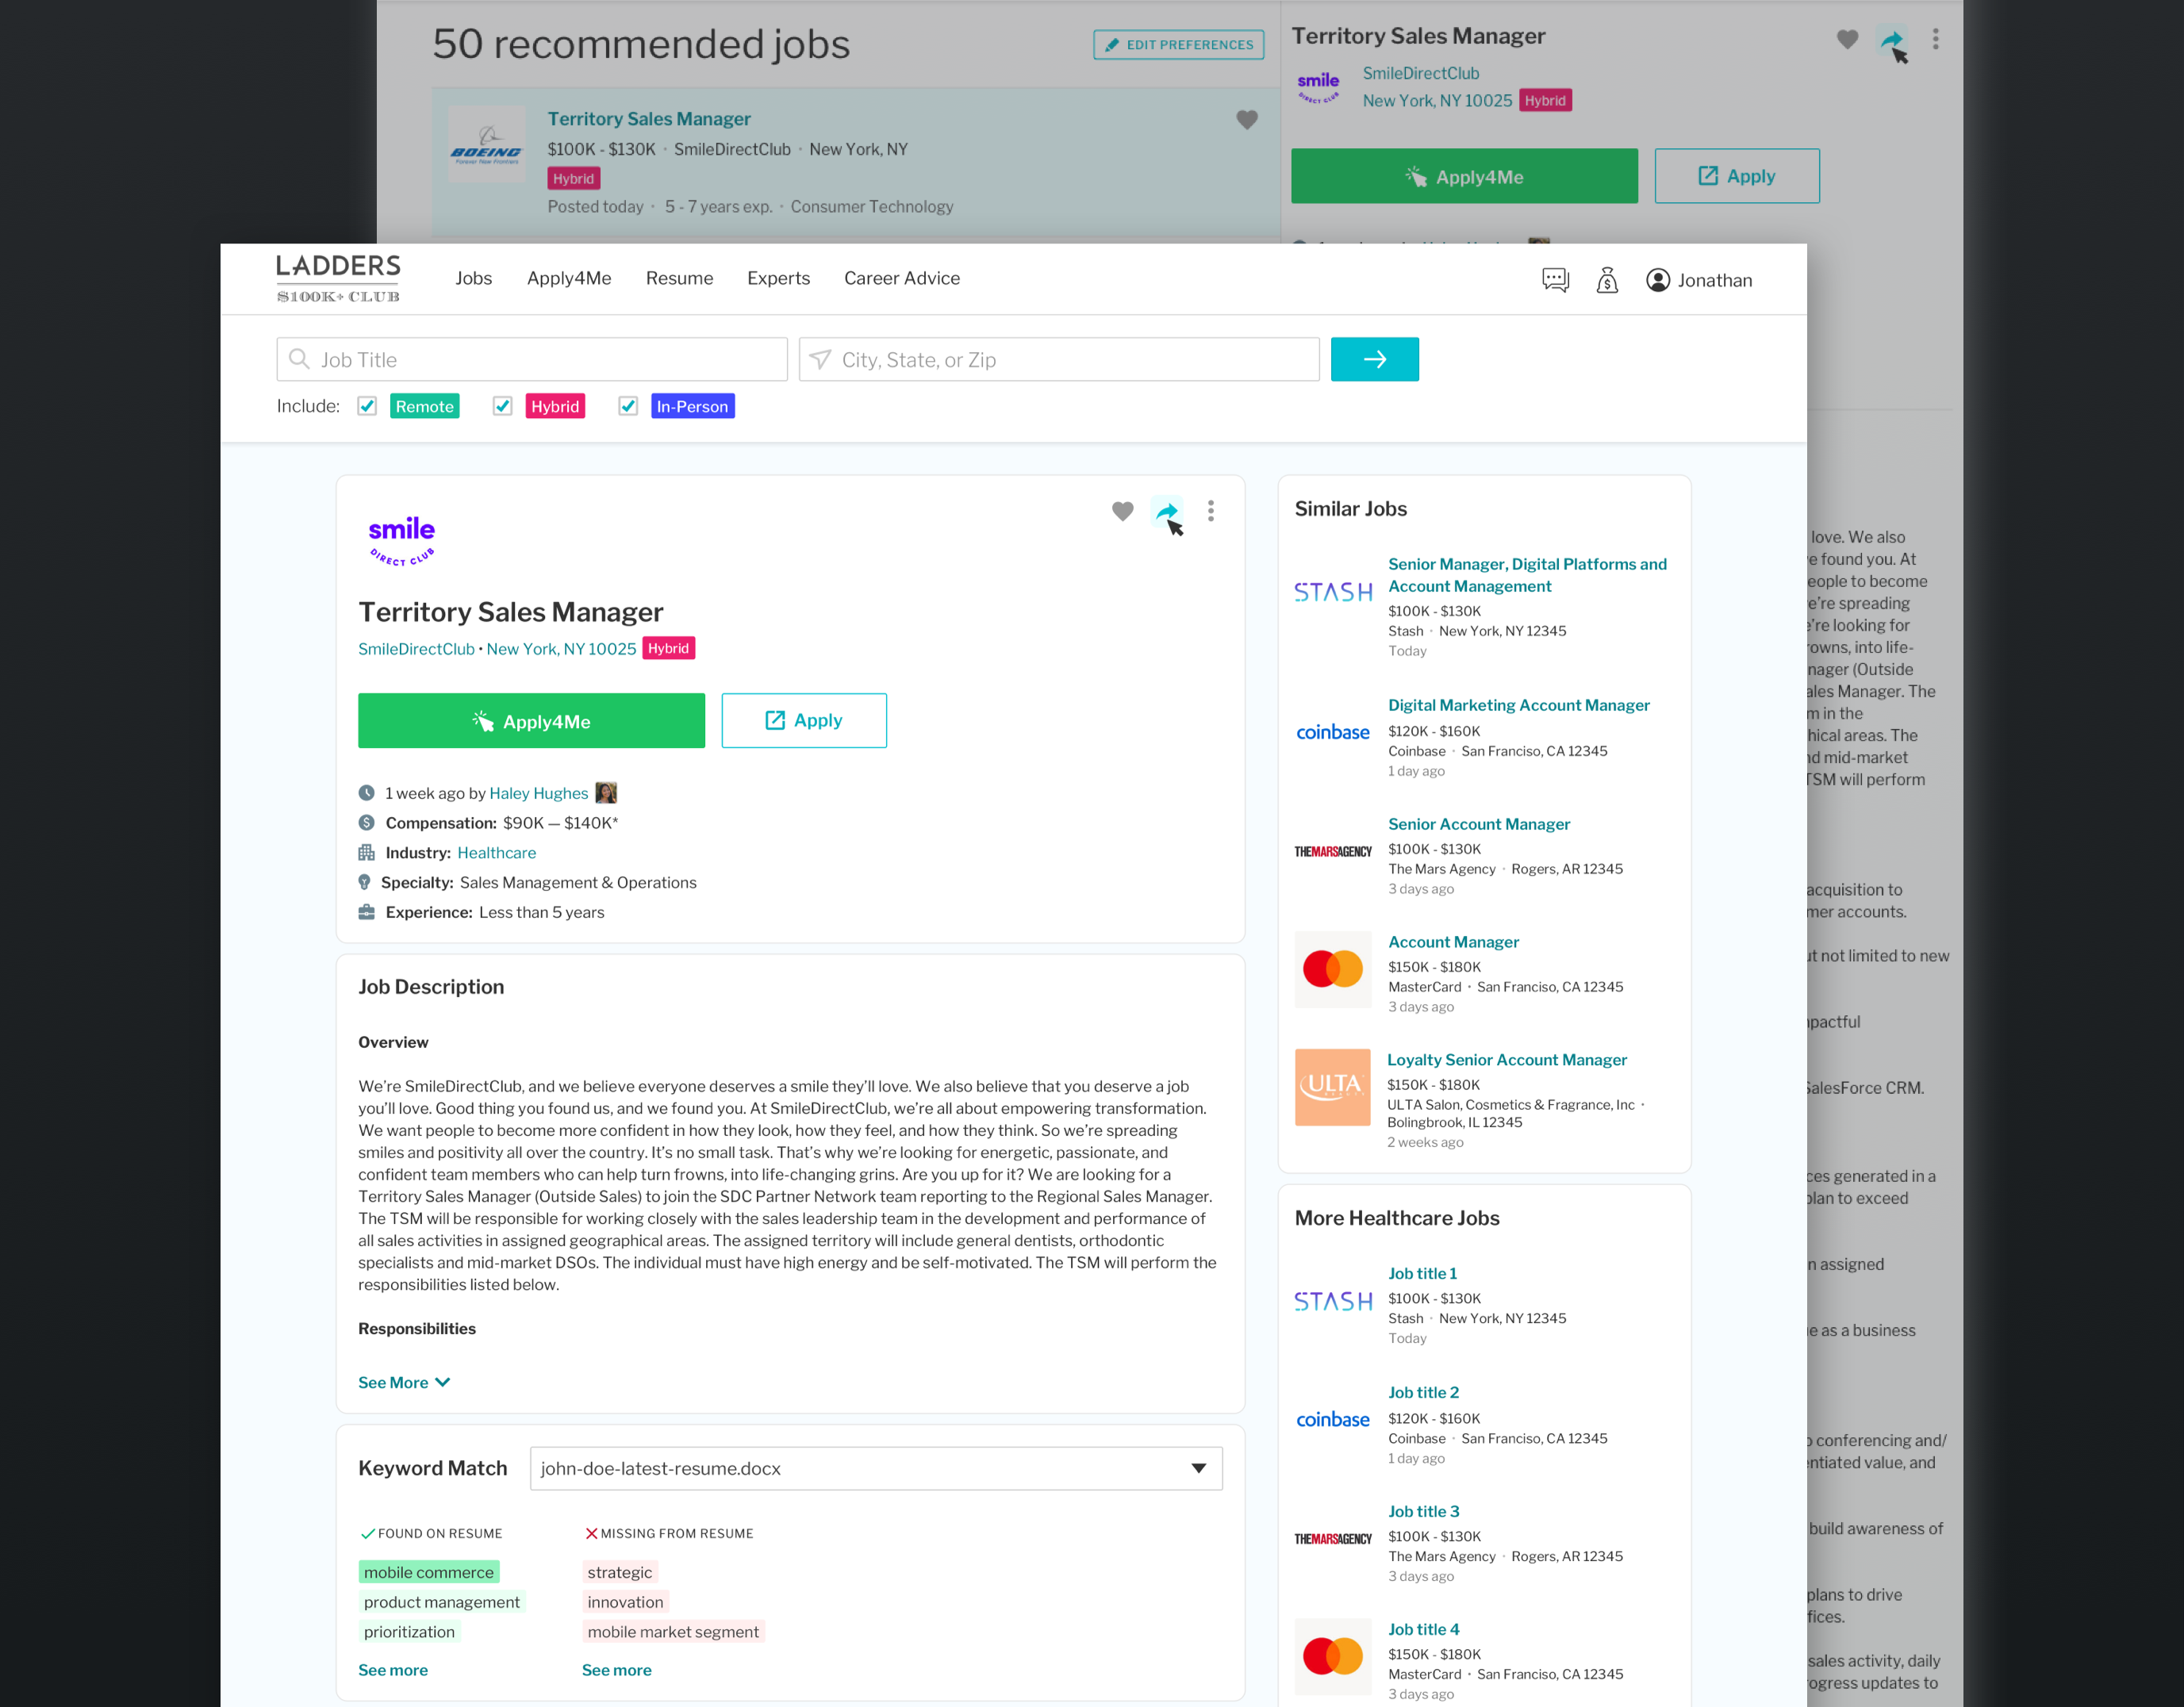Click The Mars Agency logo in Similar Jobs
This screenshot has height=1707, width=2184.
coord(1332,851)
